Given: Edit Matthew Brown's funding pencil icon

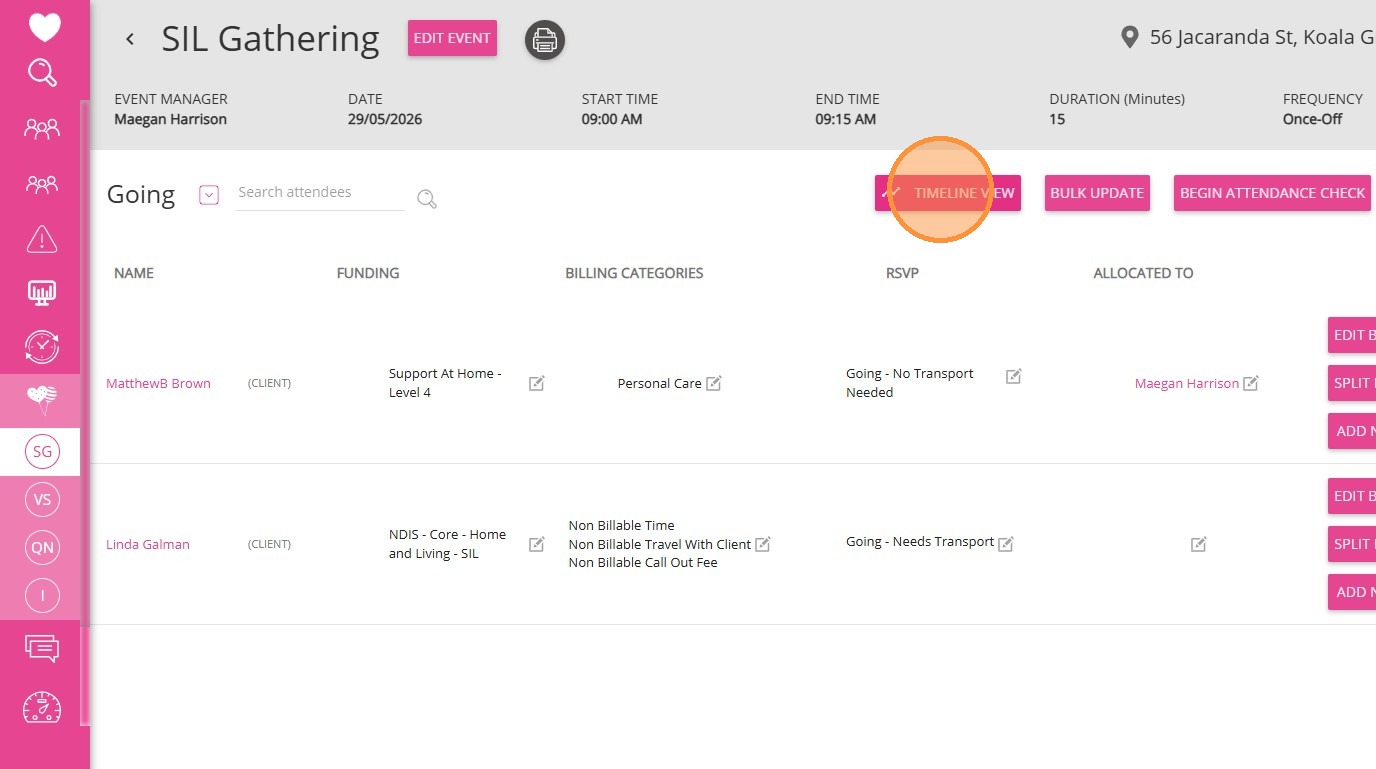Looking at the screenshot, I should coord(537,383).
